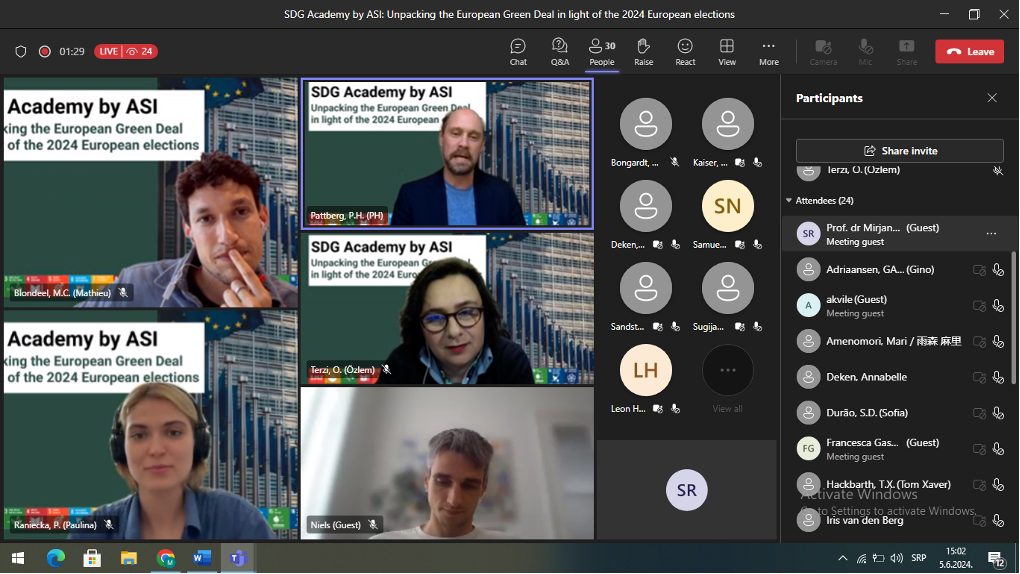The height and width of the screenshot is (574, 1020).
Task: Toggle the Mic on
Action: (x=865, y=51)
